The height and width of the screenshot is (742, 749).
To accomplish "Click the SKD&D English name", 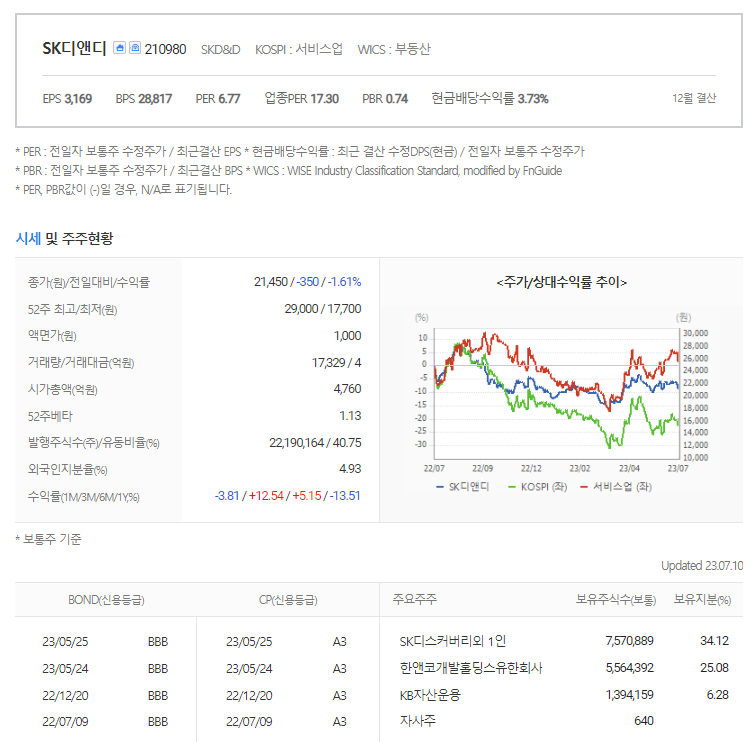I will [x=220, y=50].
